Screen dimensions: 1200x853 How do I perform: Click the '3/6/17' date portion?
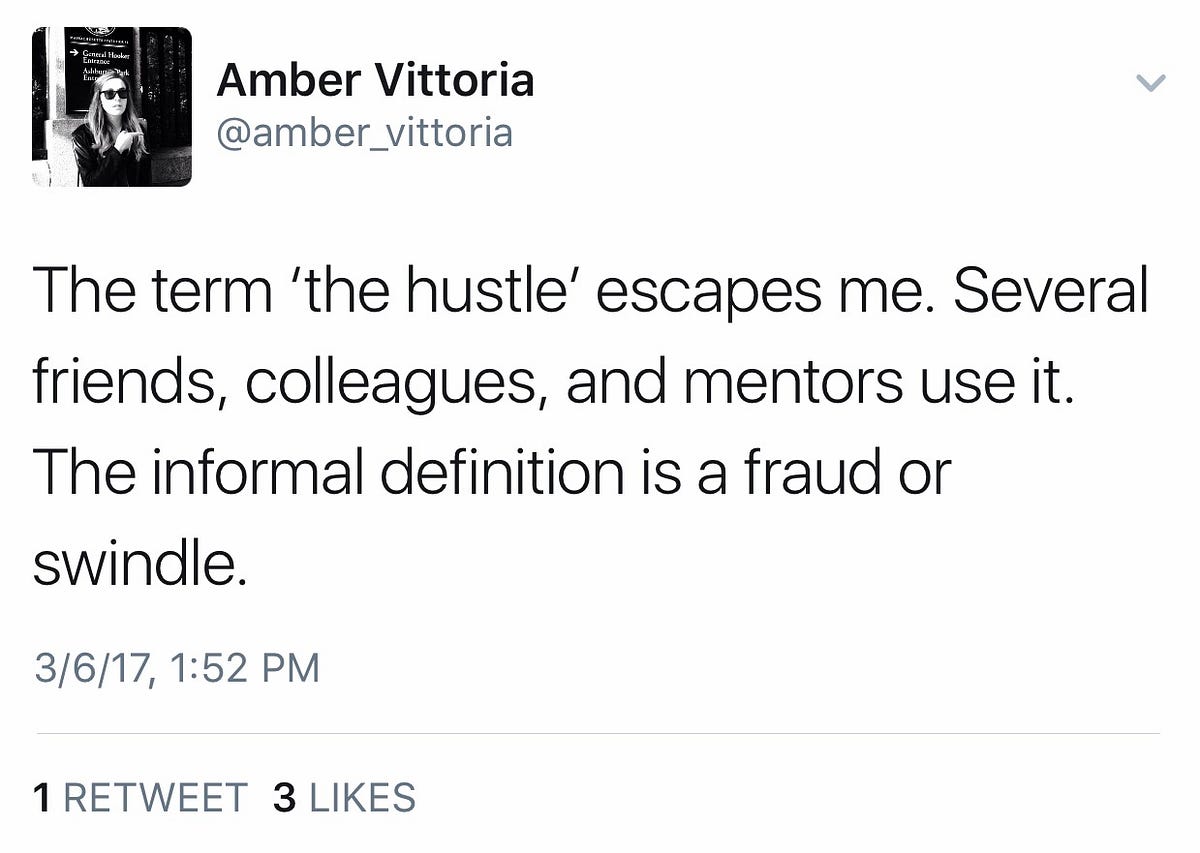(96, 665)
